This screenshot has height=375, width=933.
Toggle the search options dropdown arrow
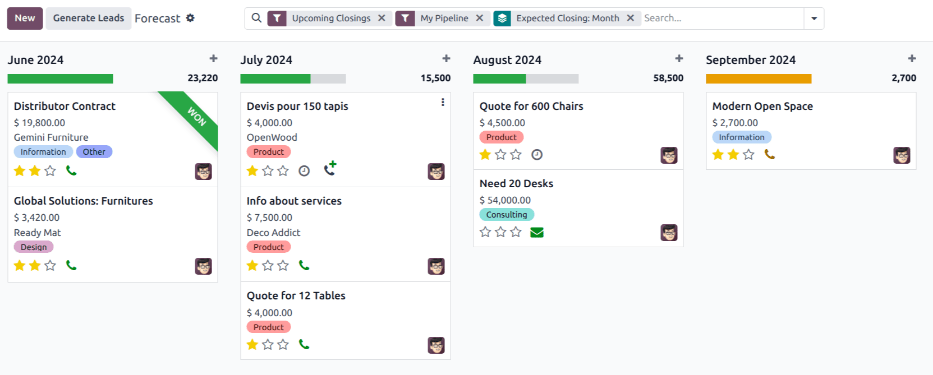coord(814,18)
